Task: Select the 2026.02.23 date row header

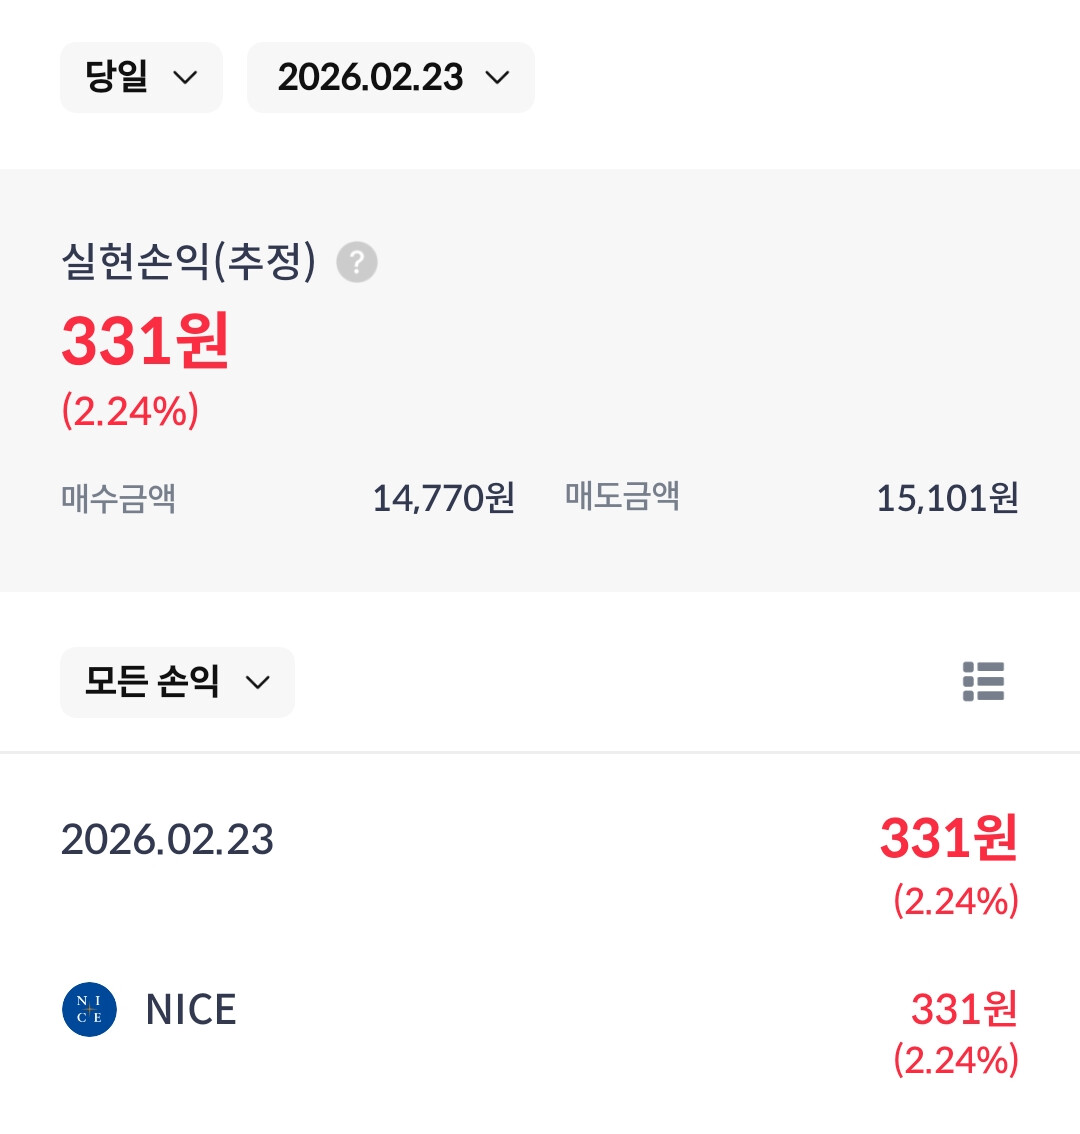Action: tap(167, 839)
